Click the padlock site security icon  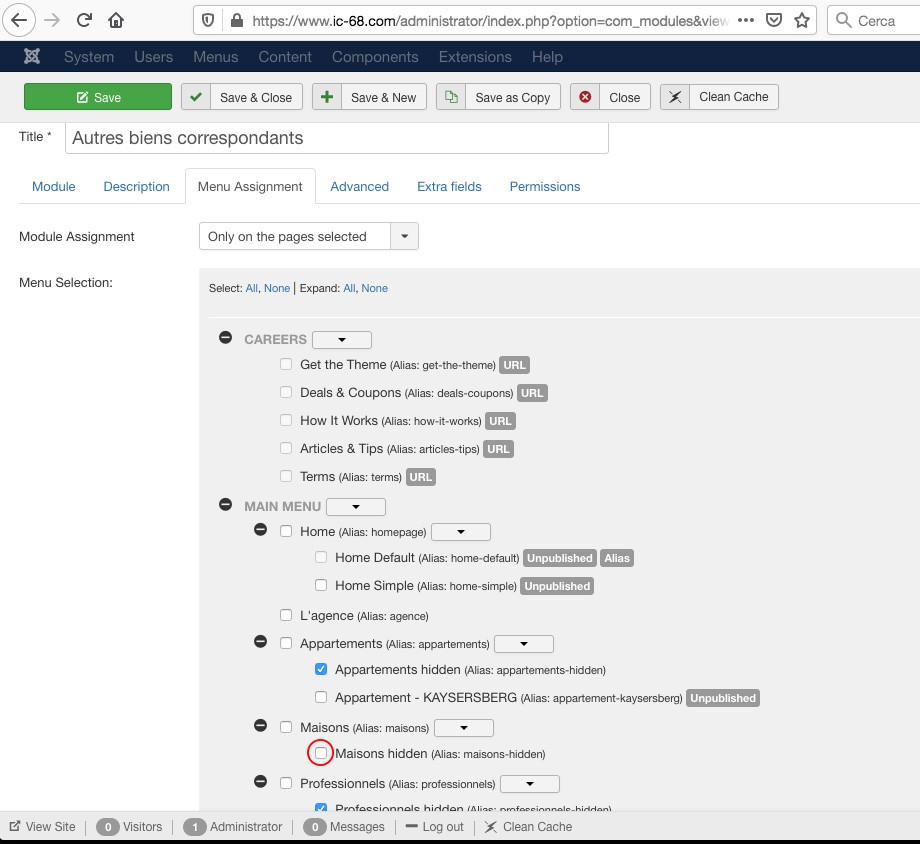coord(236,21)
